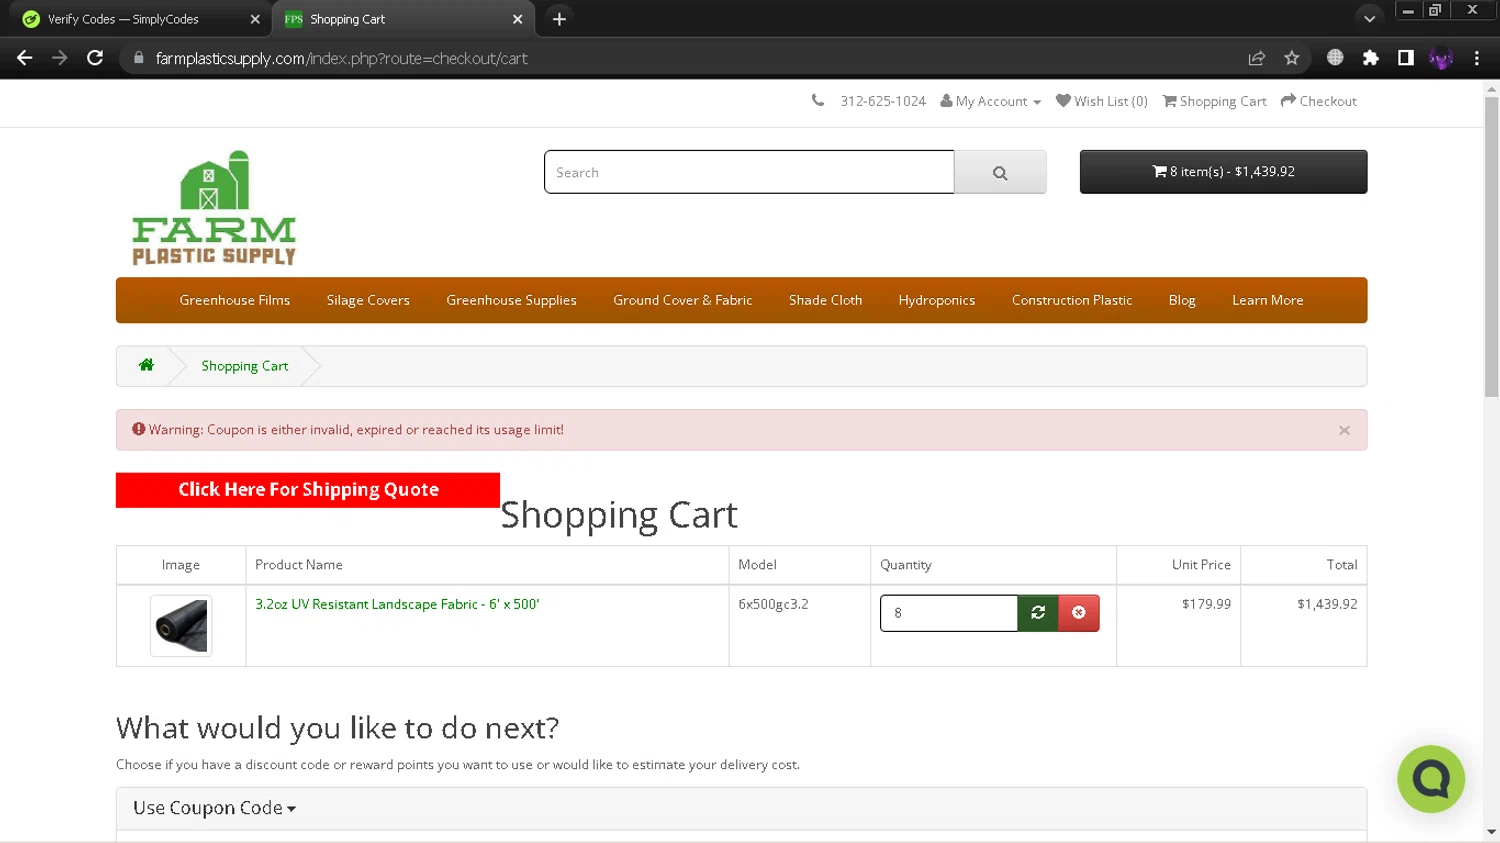Open Construction Plastic menu
Viewport: 1500px width, 843px height.
pos(1071,300)
